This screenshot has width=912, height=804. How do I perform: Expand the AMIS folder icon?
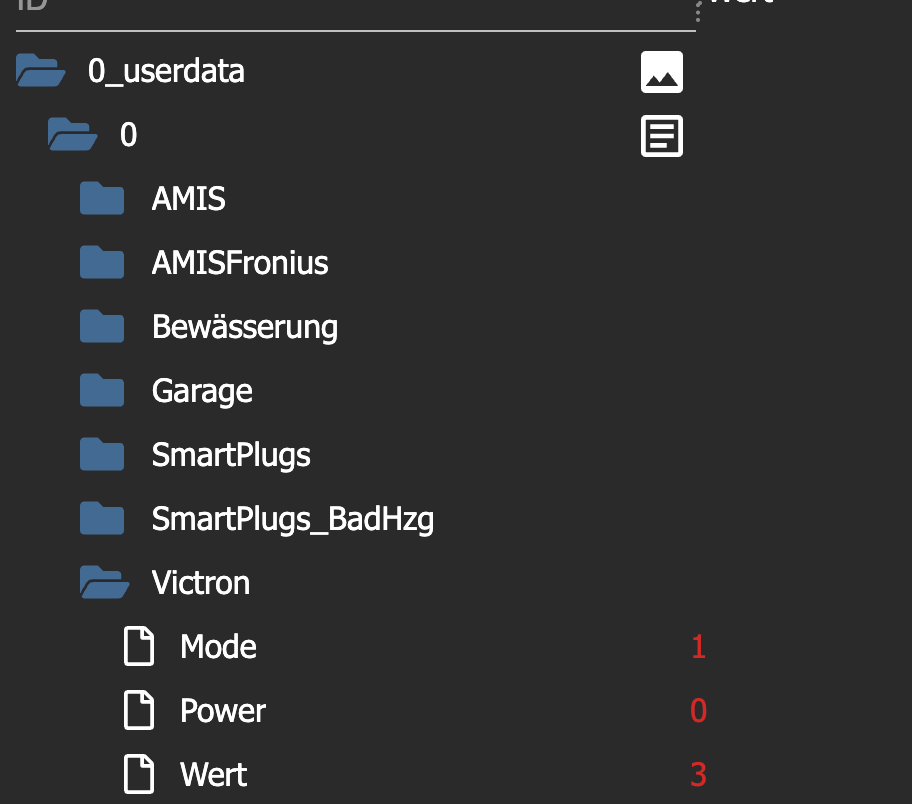tap(102, 198)
